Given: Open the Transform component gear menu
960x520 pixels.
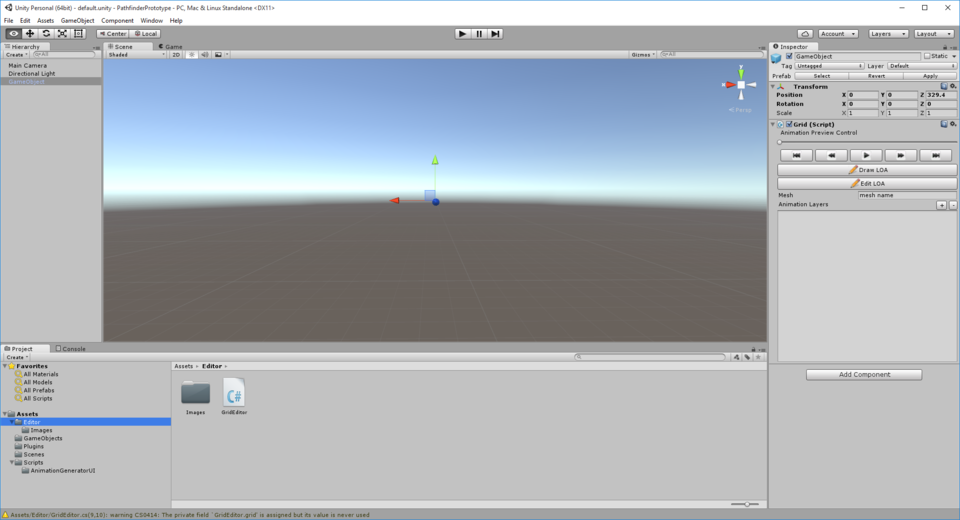Looking at the screenshot, I should point(952,86).
